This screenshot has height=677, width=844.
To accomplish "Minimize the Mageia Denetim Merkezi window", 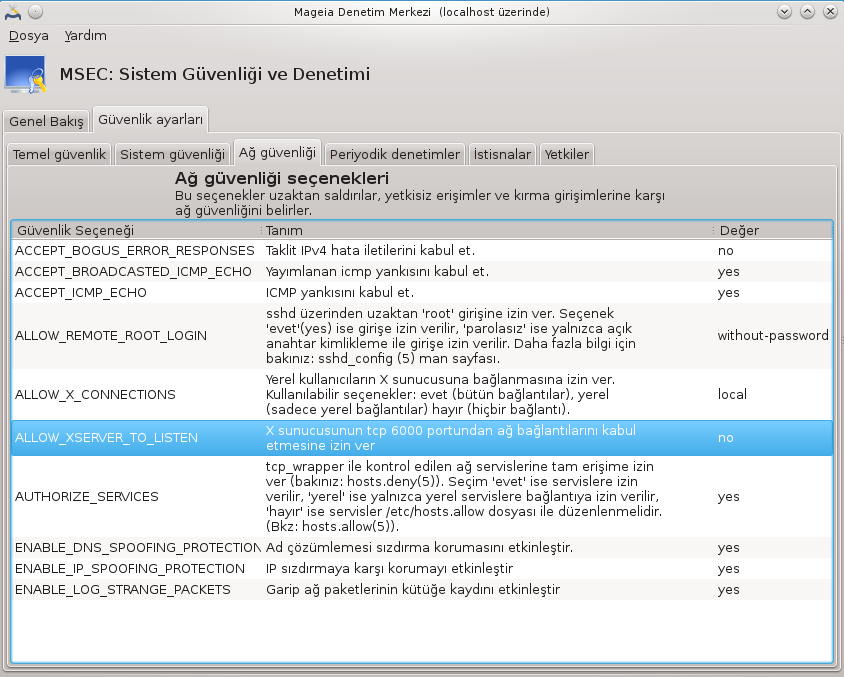I will click(784, 12).
